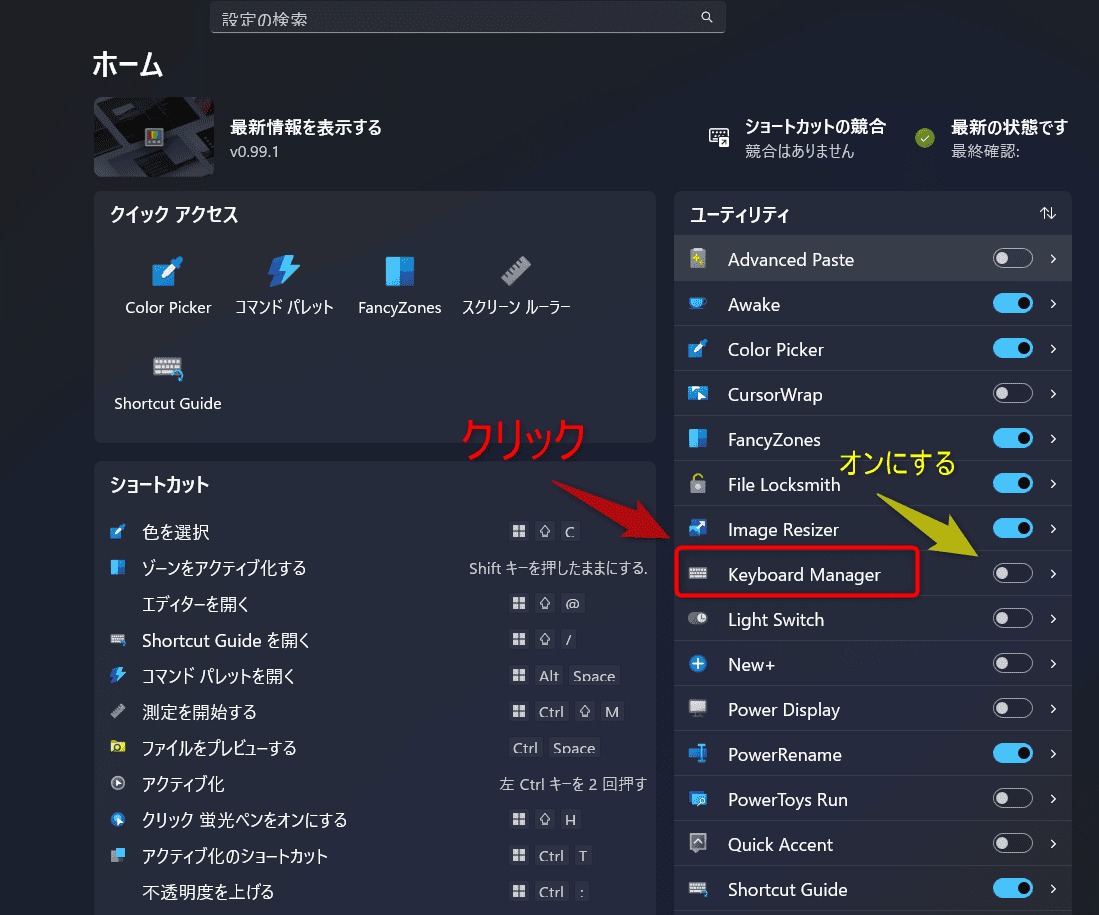
Task: Click the Awake utility icon
Action: tap(697, 304)
